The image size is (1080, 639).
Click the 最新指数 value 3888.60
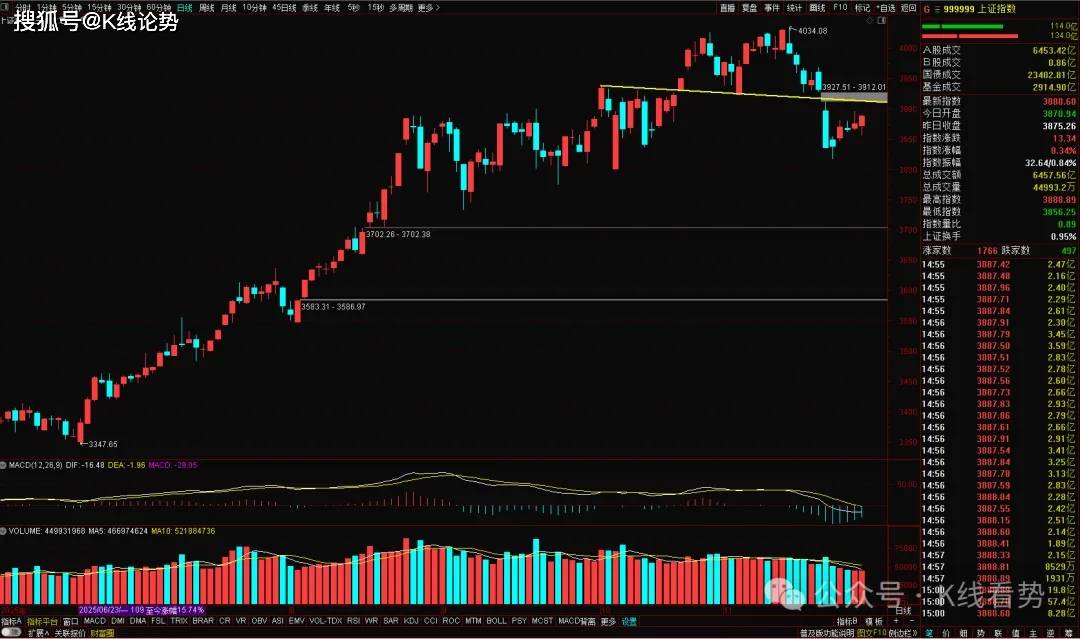[1059, 101]
